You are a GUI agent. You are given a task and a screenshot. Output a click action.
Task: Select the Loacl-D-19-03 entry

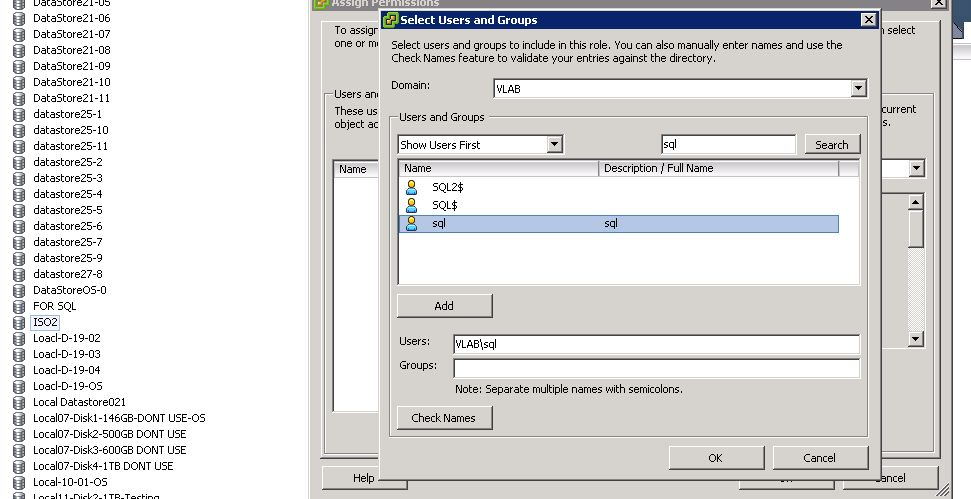point(66,354)
